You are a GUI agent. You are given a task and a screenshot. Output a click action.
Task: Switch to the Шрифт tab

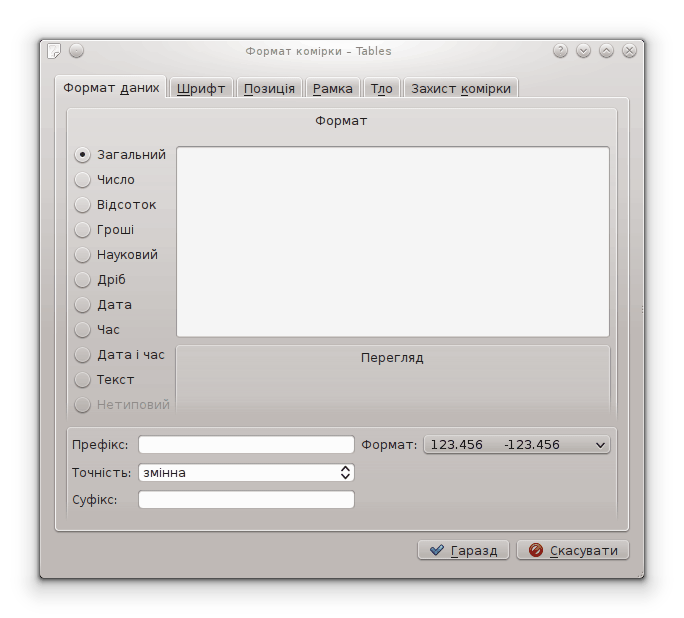tap(201, 88)
